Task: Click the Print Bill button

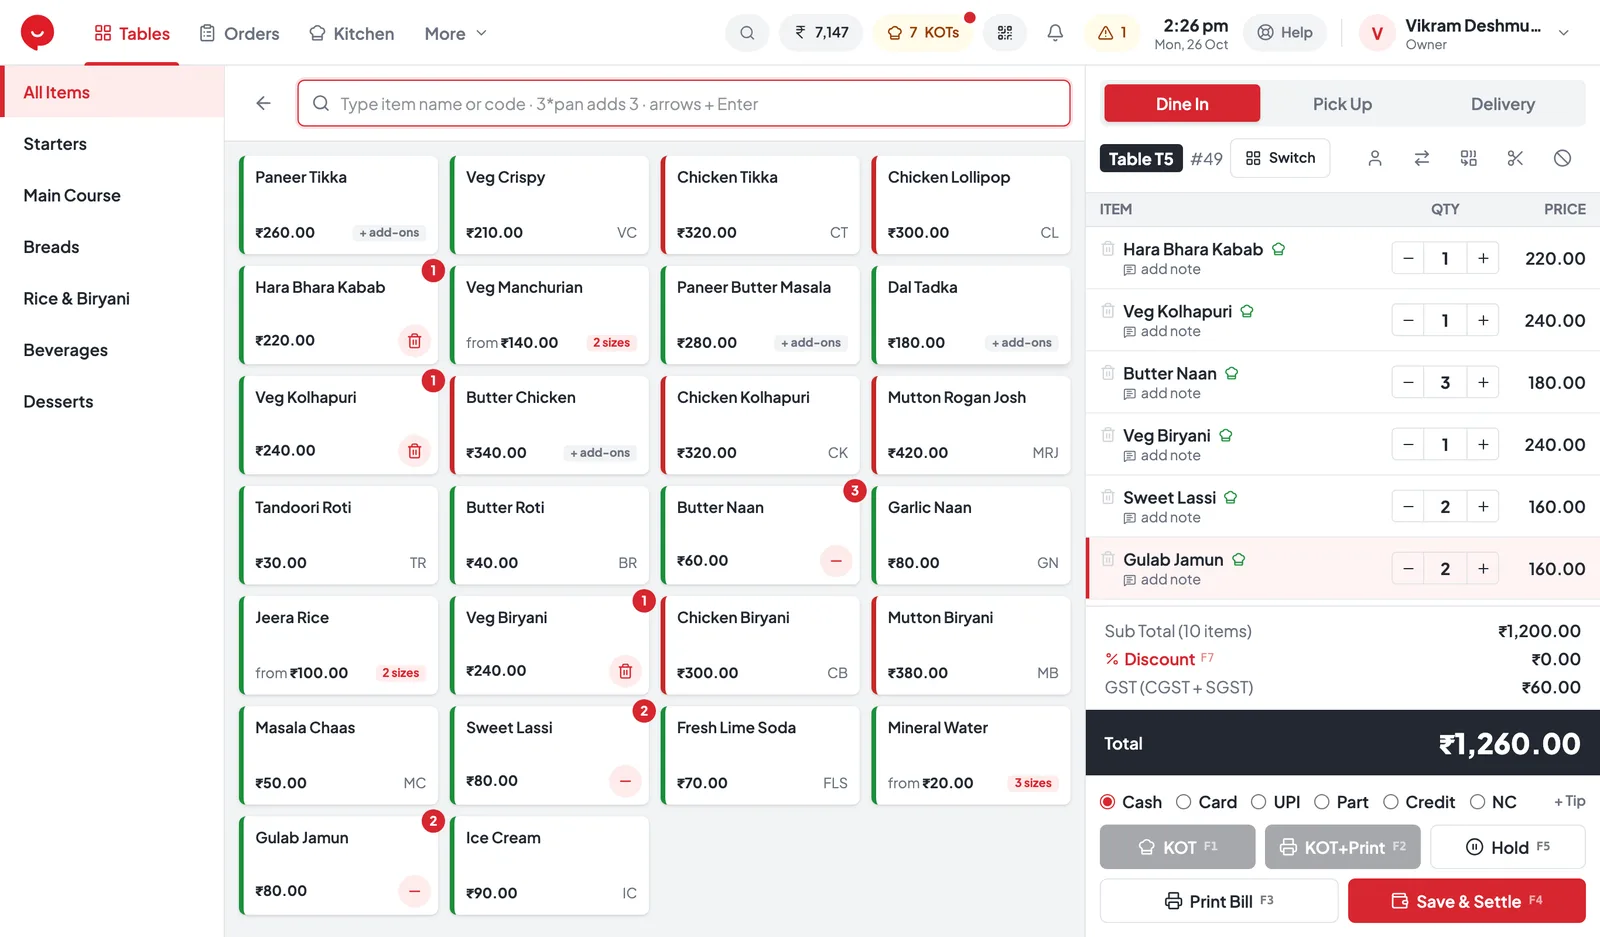Action: pyautogui.click(x=1219, y=901)
